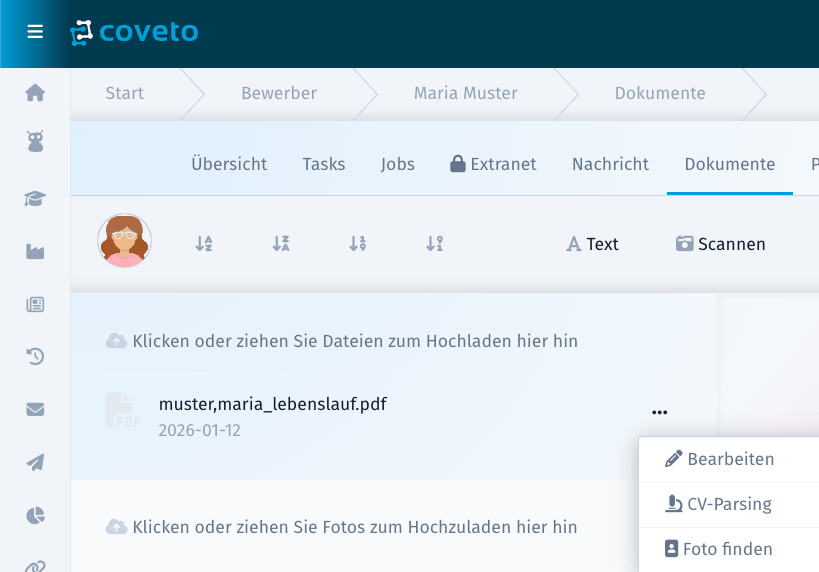Open the history clock sidebar icon
819x572 pixels.
click(35, 356)
